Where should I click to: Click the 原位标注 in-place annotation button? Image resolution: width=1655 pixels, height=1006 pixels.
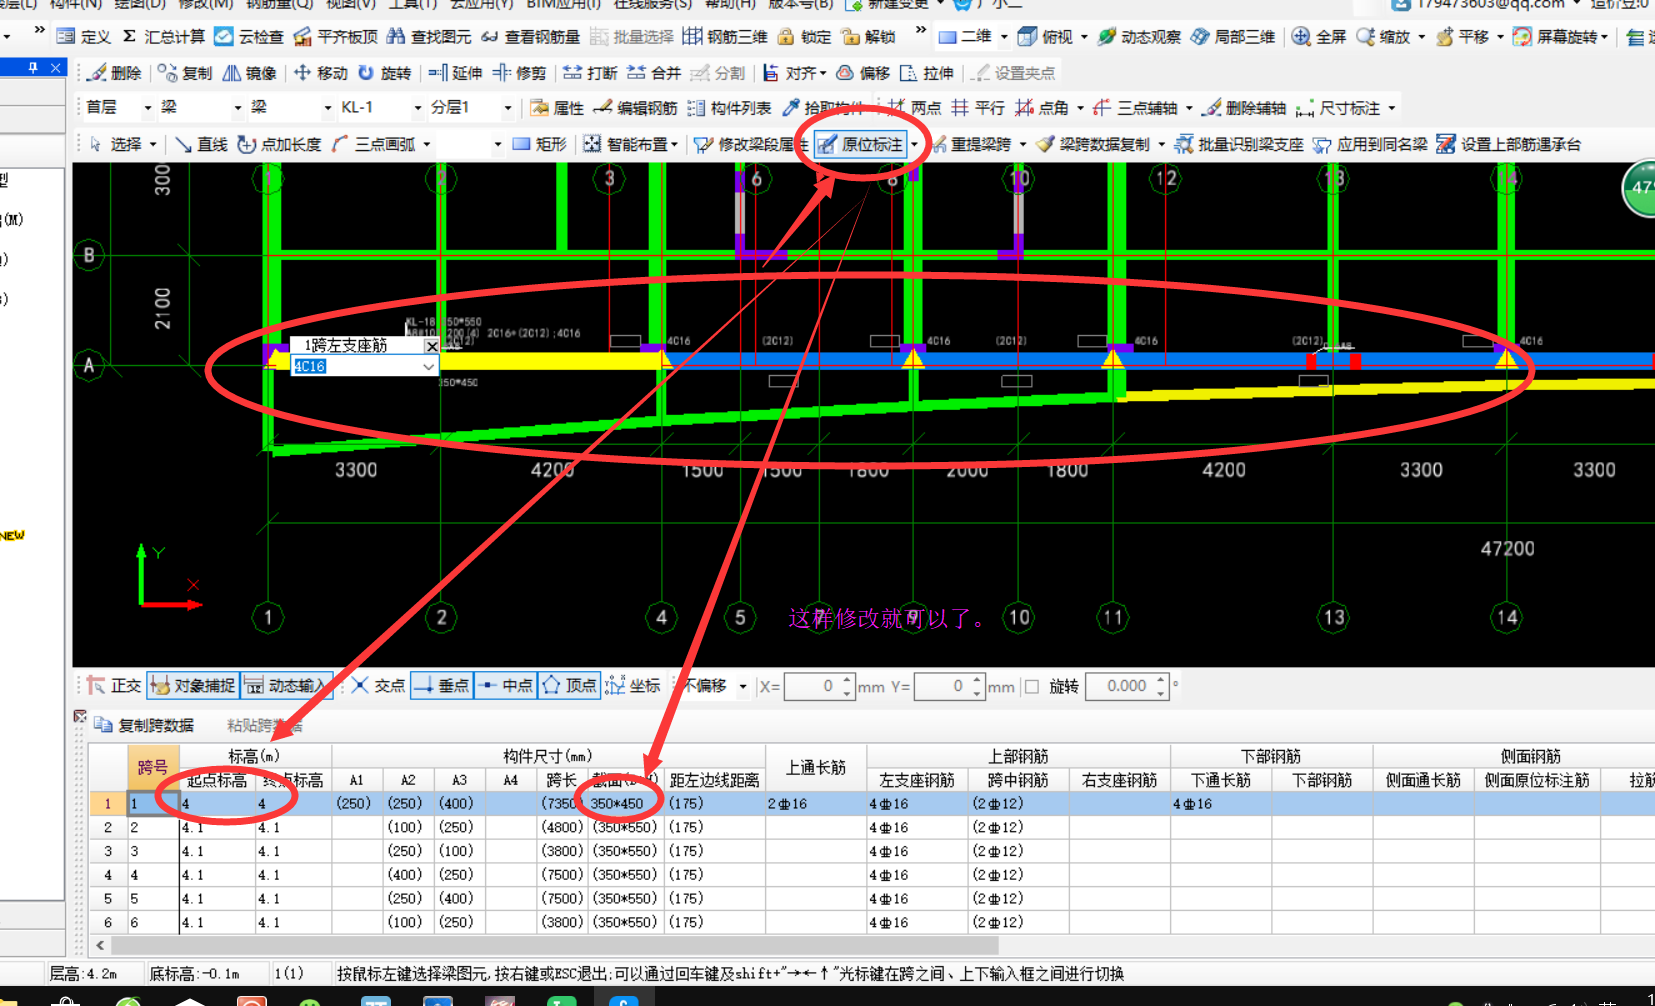tap(862, 144)
